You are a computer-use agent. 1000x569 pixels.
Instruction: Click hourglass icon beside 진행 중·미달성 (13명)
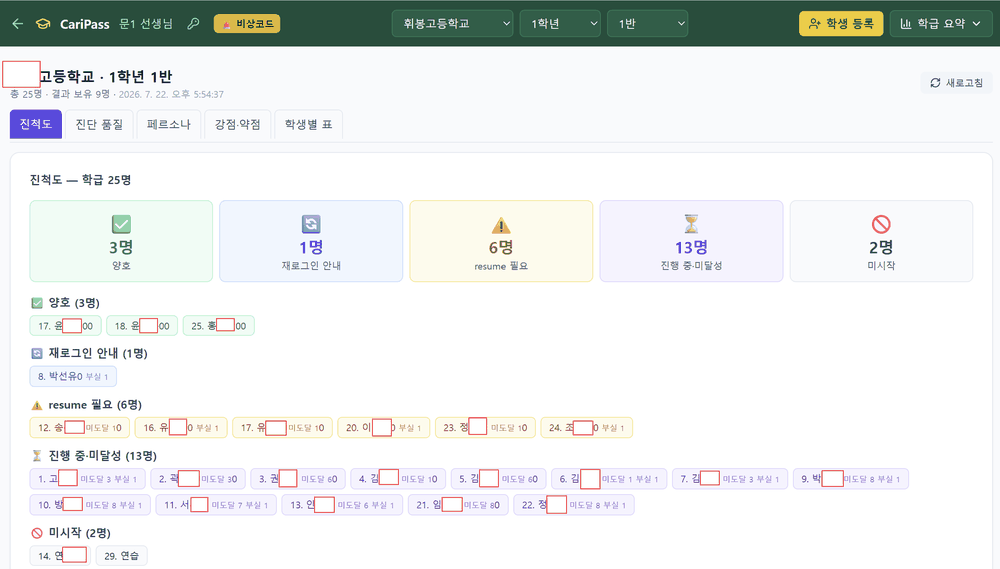[37, 455]
